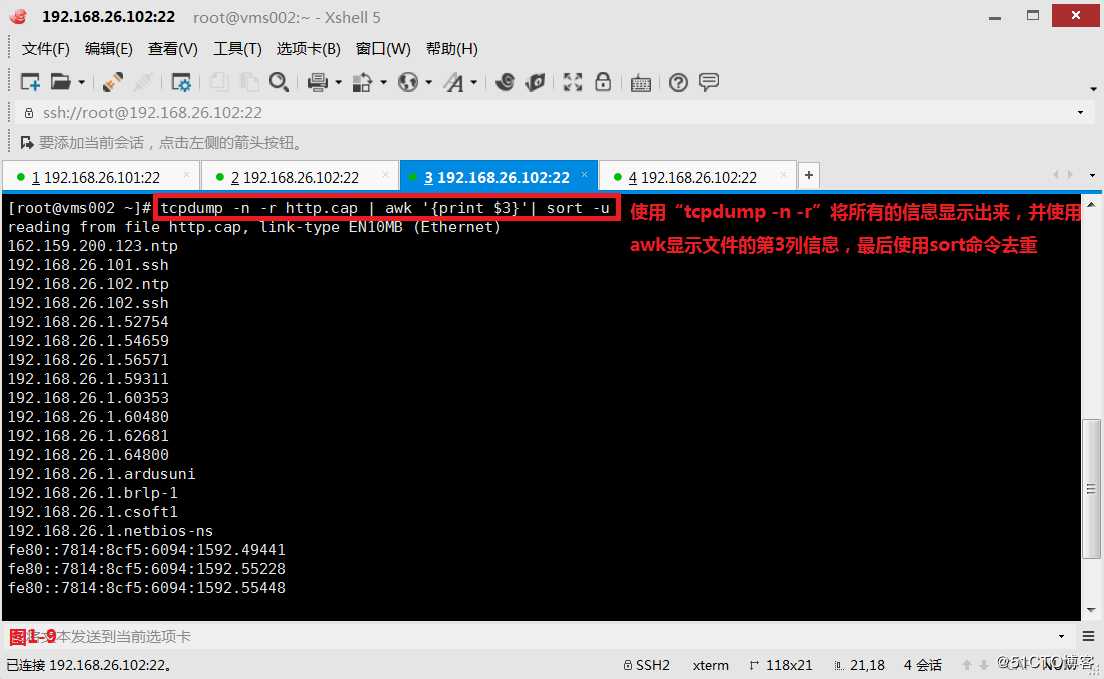Open the 文件(F) menu
The width and height of the screenshot is (1104, 679).
[46, 49]
